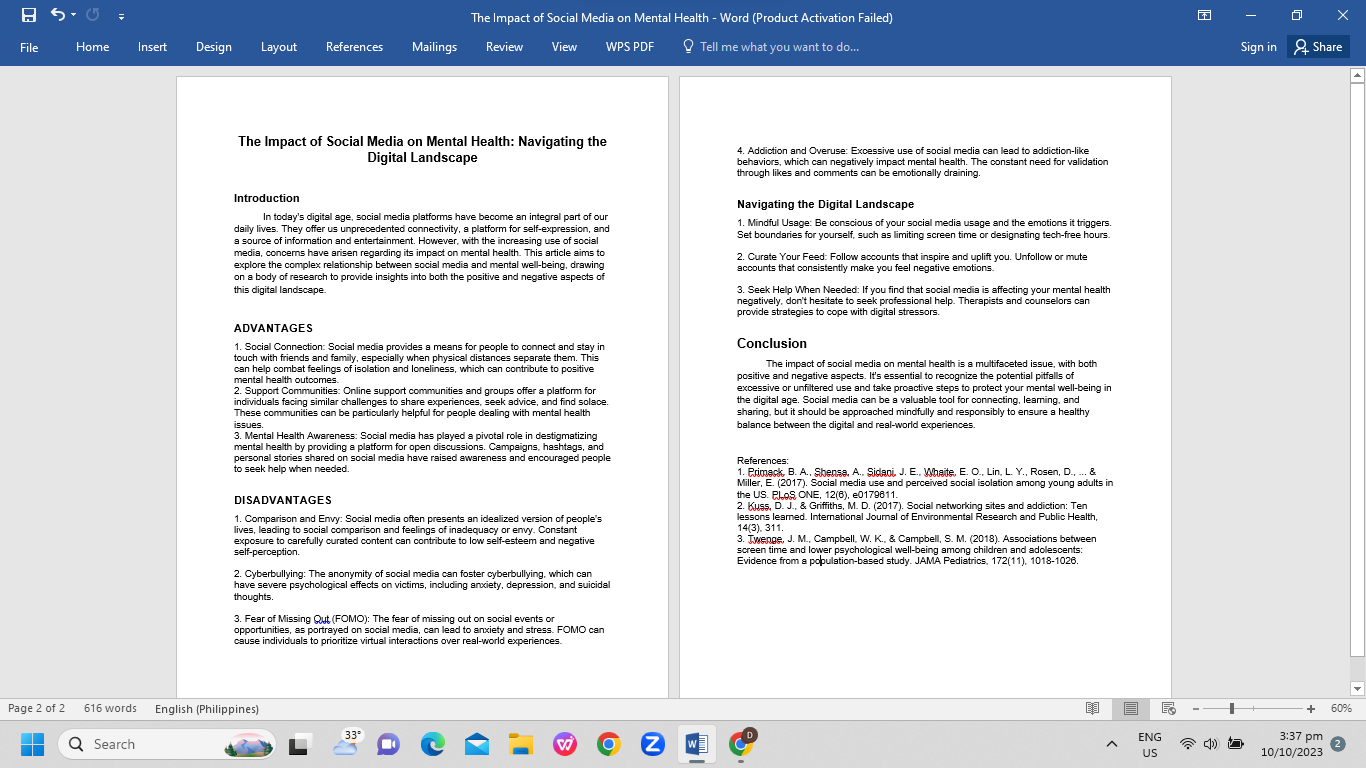
Task: Switch to the Home tab
Action: [93, 47]
